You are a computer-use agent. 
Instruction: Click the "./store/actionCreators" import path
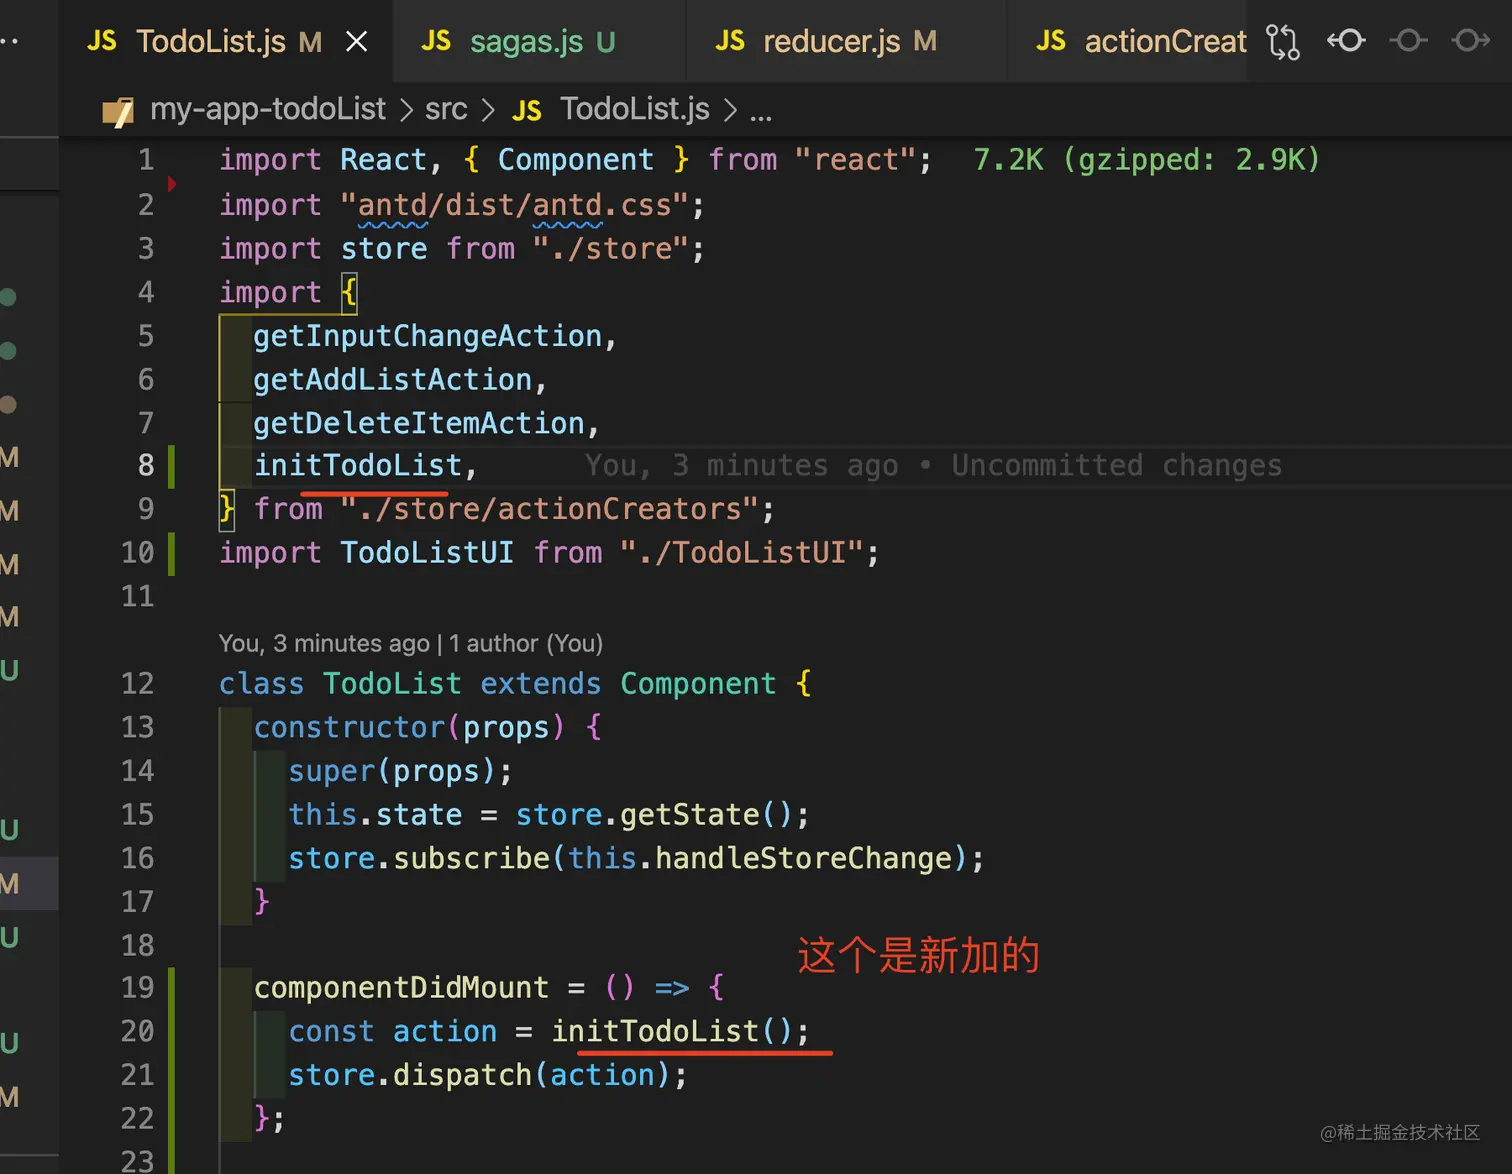(x=549, y=510)
